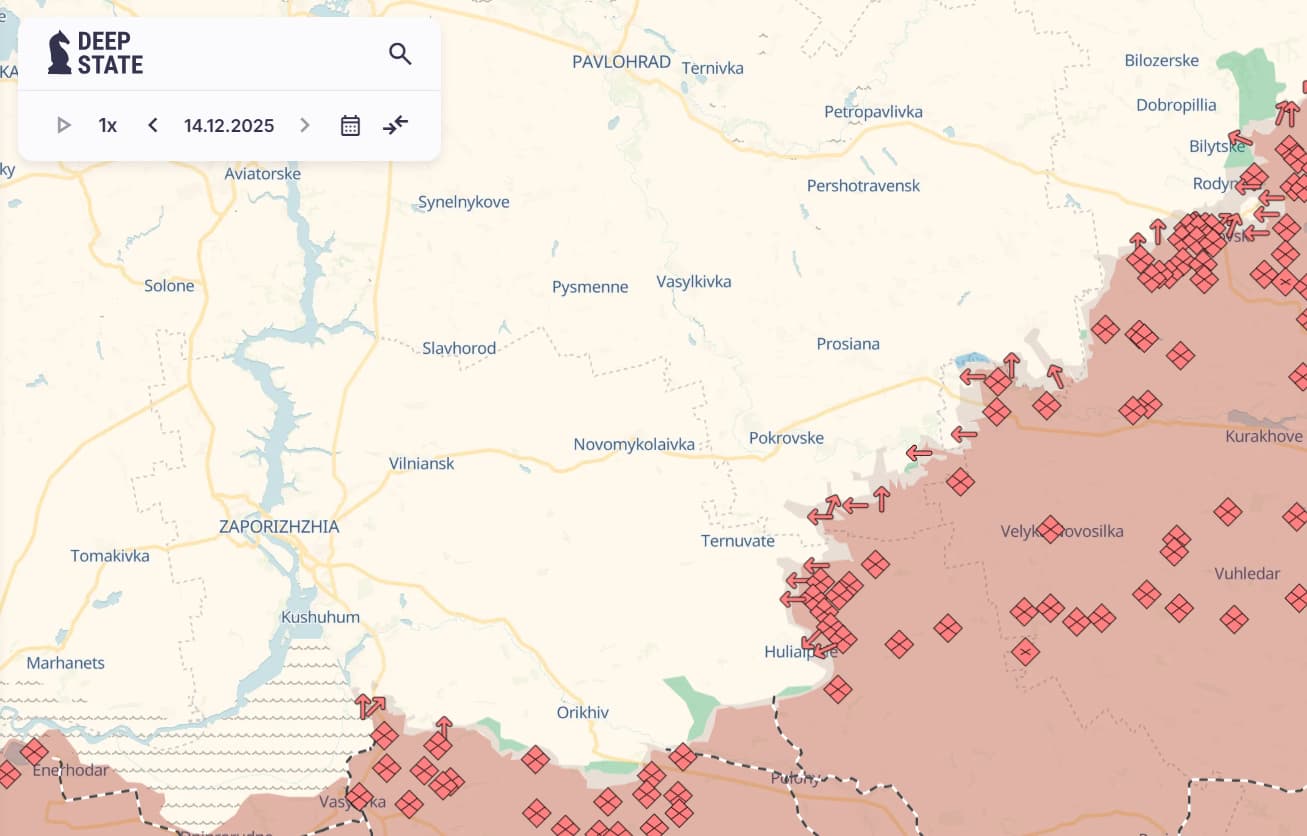Select the Orikhiv town label
The image size is (1307, 836).
tap(582, 713)
